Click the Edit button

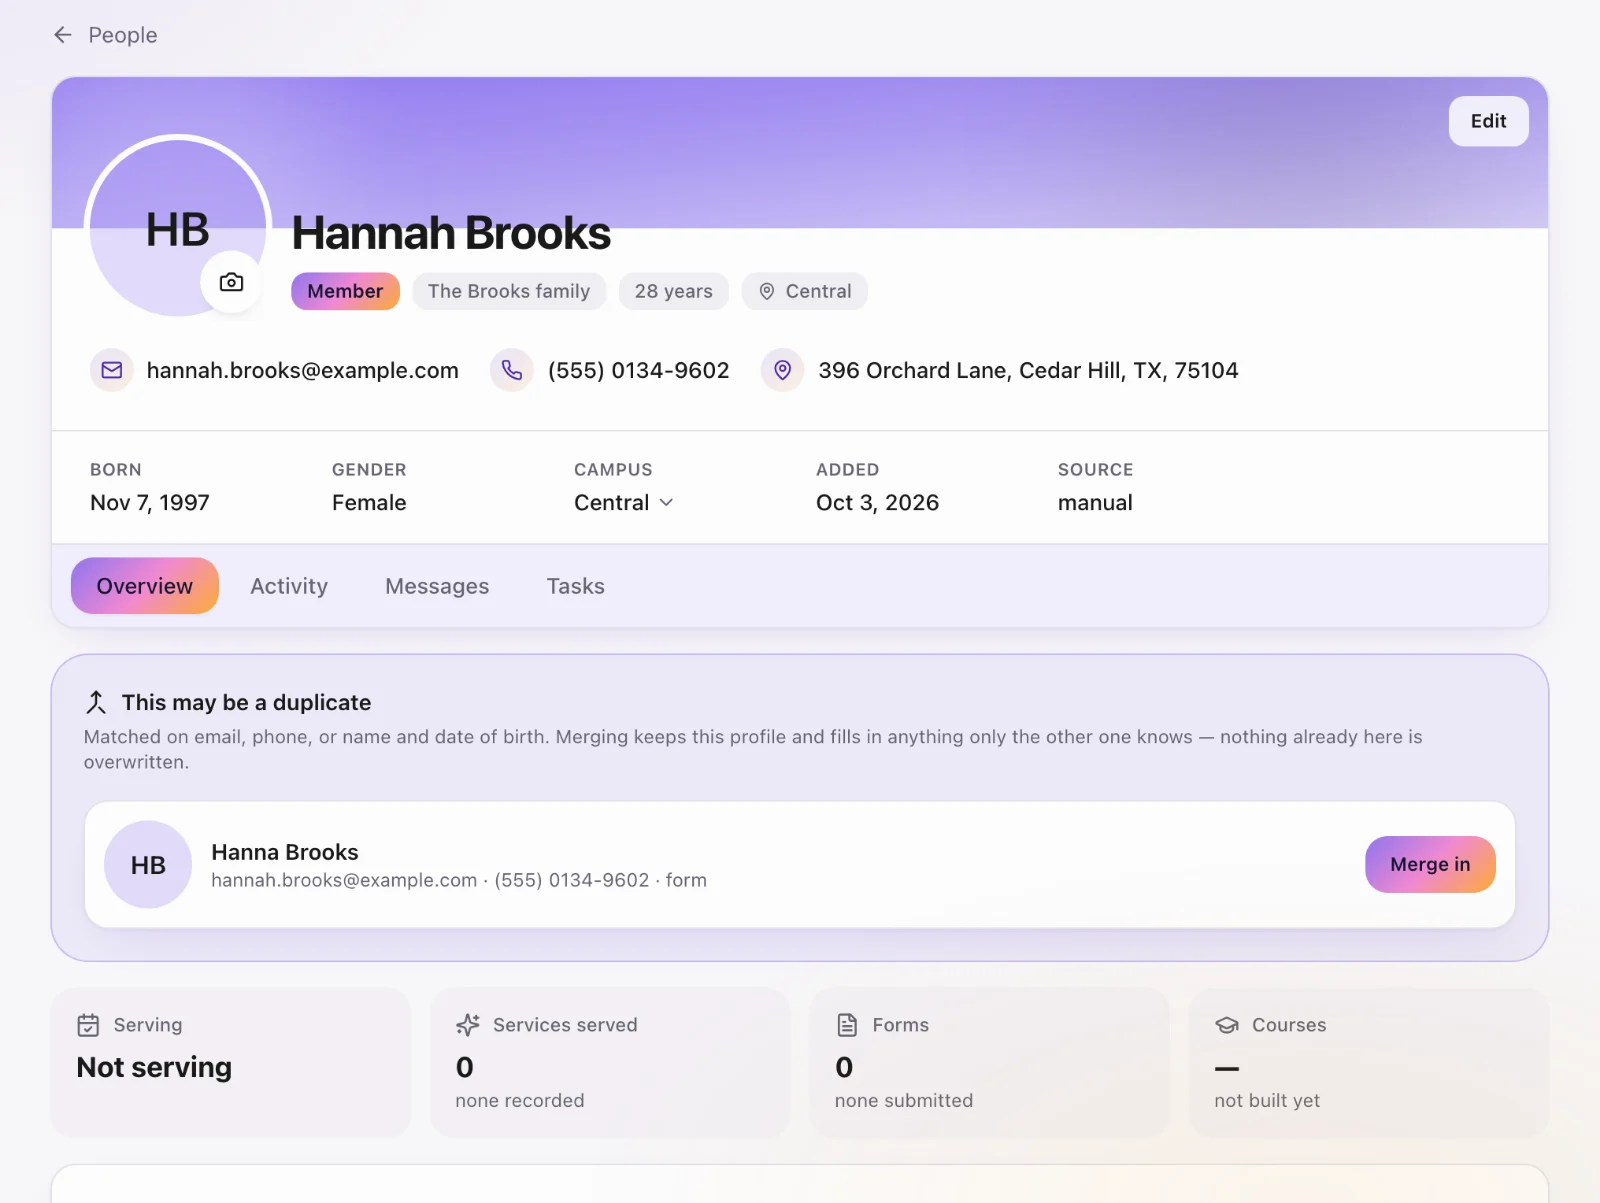click(x=1488, y=121)
